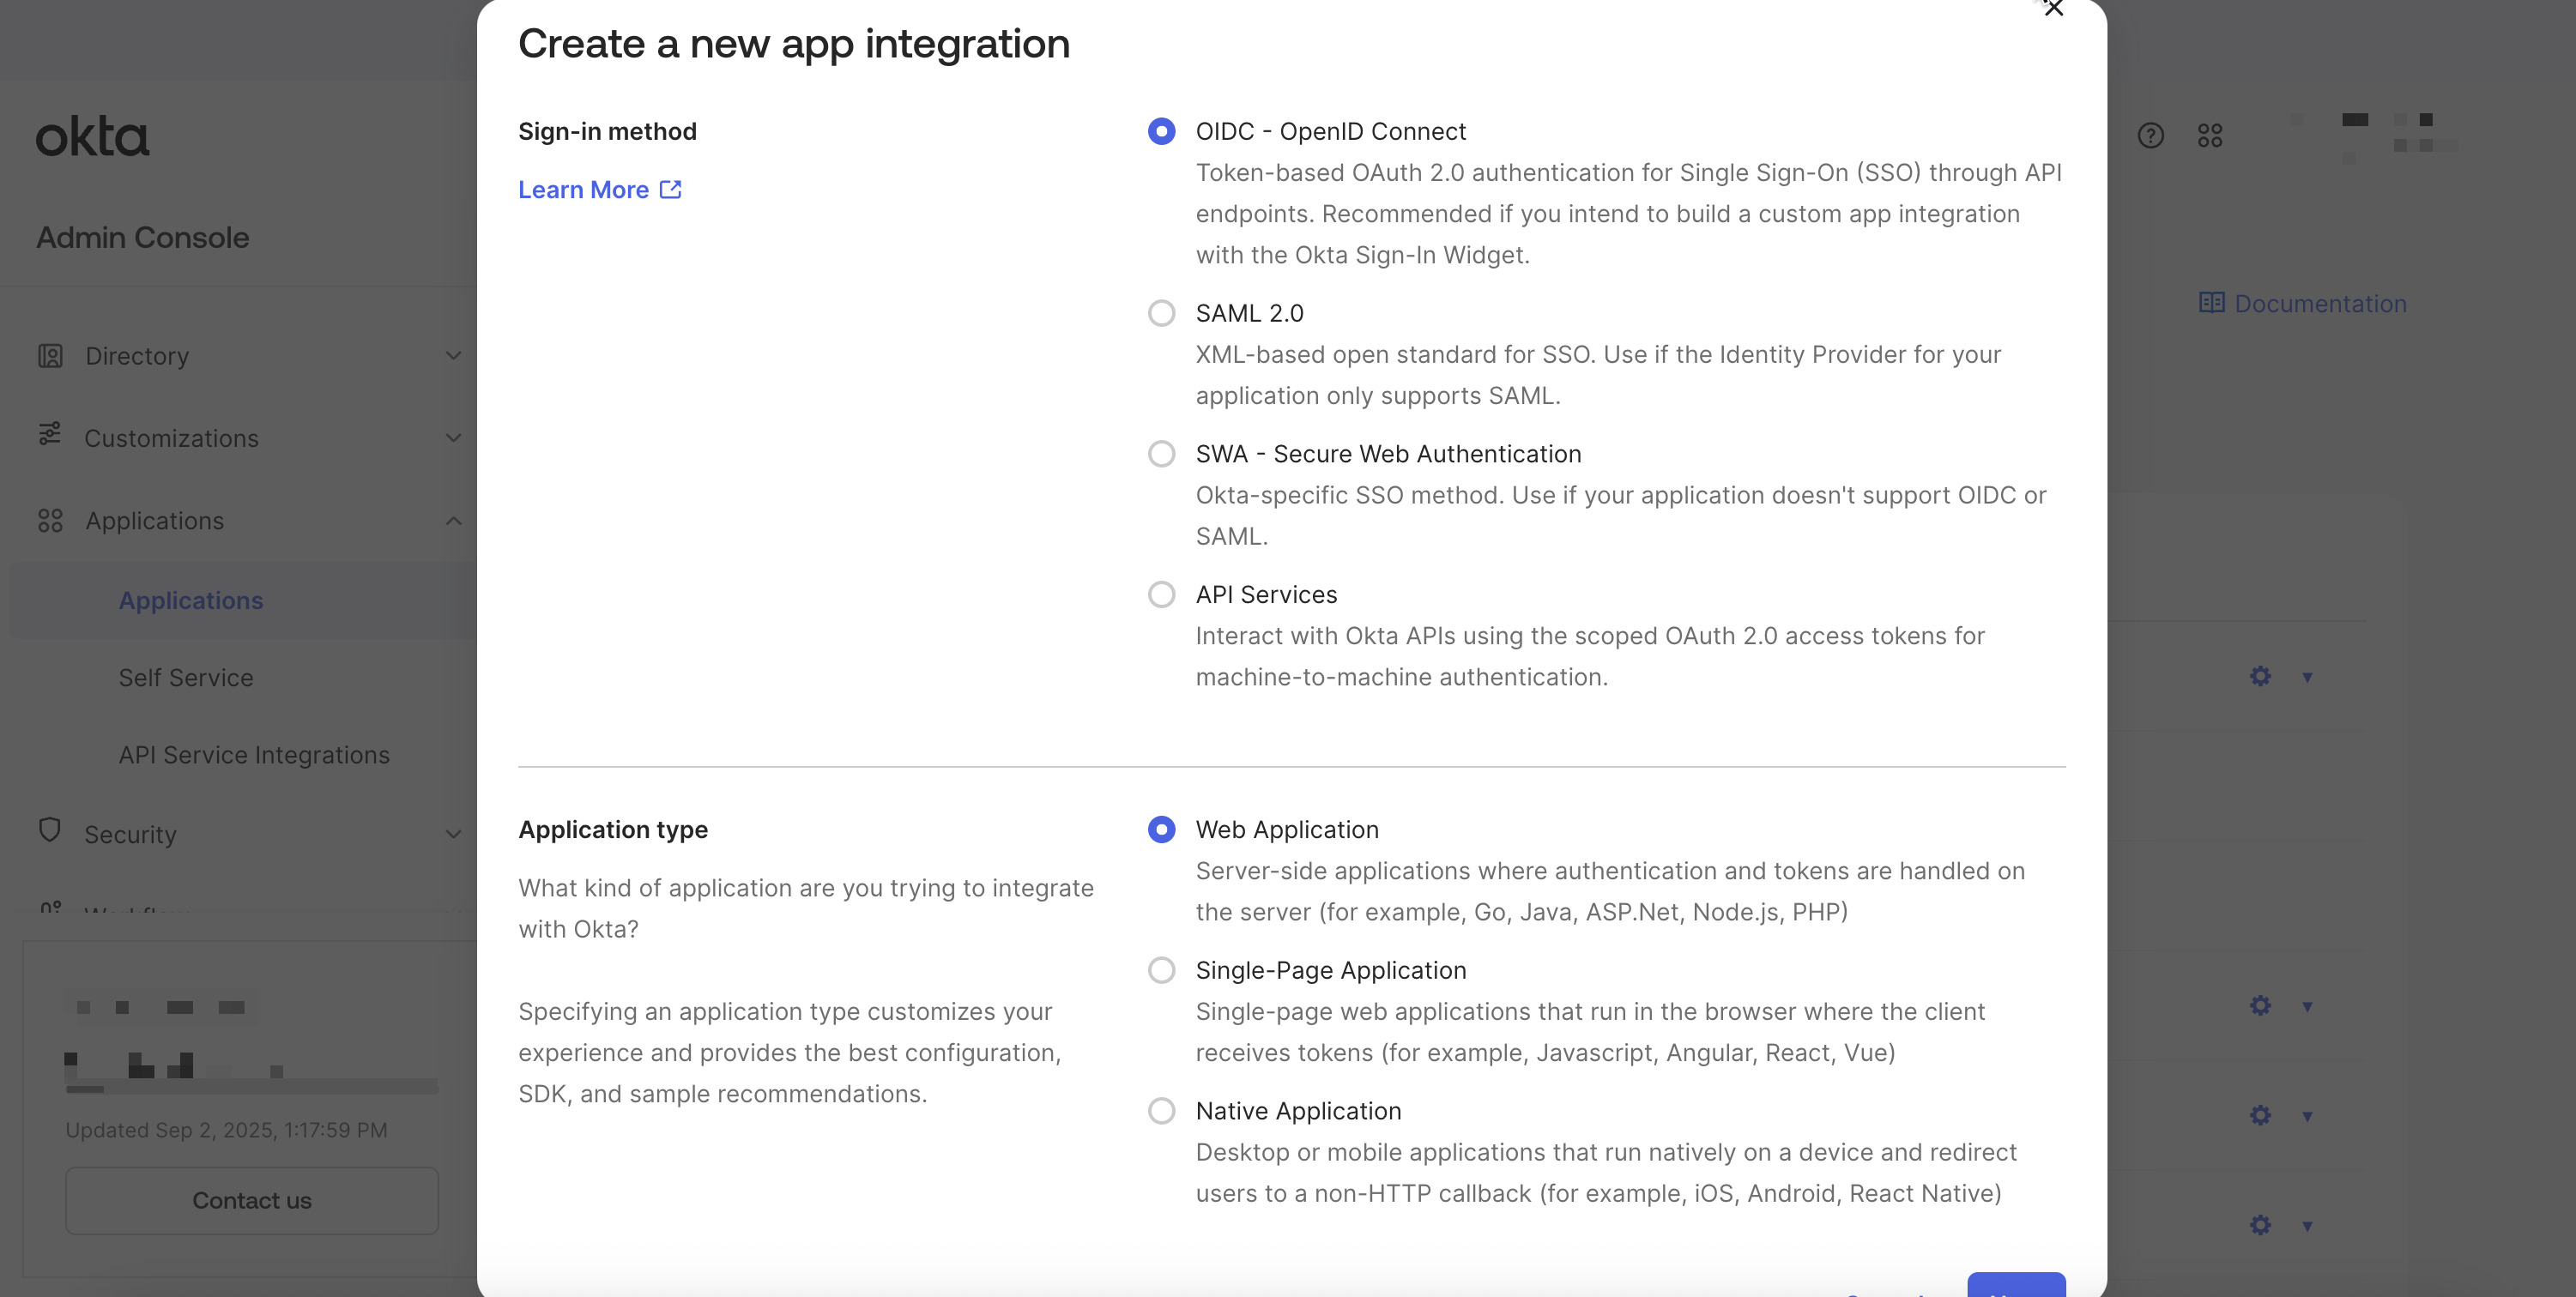Image resolution: width=2576 pixels, height=1297 pixels.
Task: Click the Okta logo
Action: tap(92, 137)
